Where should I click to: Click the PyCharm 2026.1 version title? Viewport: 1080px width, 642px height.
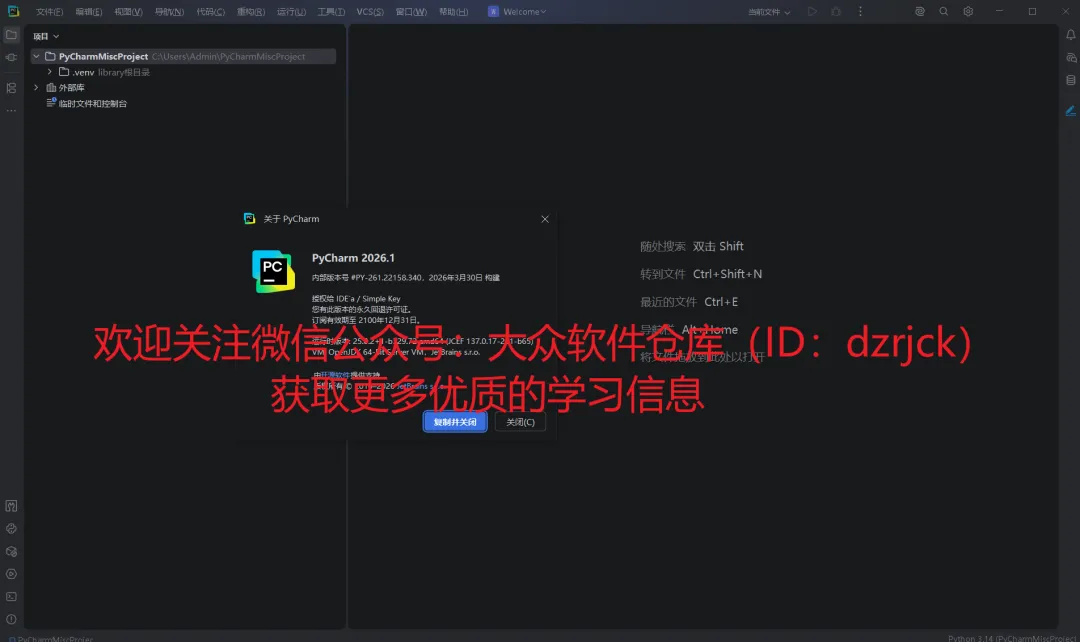pos(353,258)
